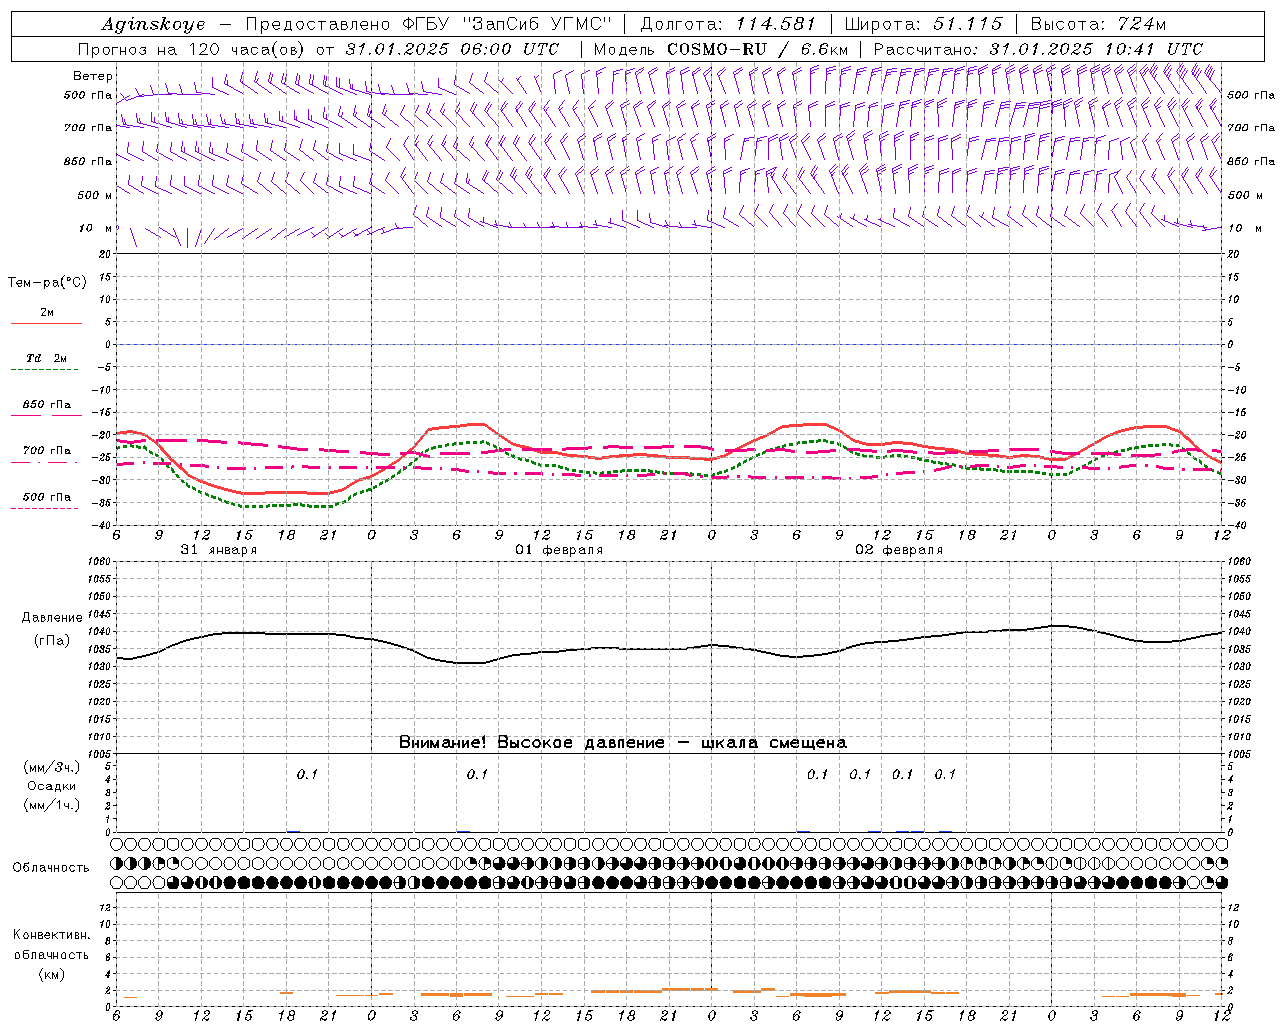The width and height of the screenshot is (1280, 1024).
Task: Click the "2м" temperature legend entry
Action: coord(47,312)
